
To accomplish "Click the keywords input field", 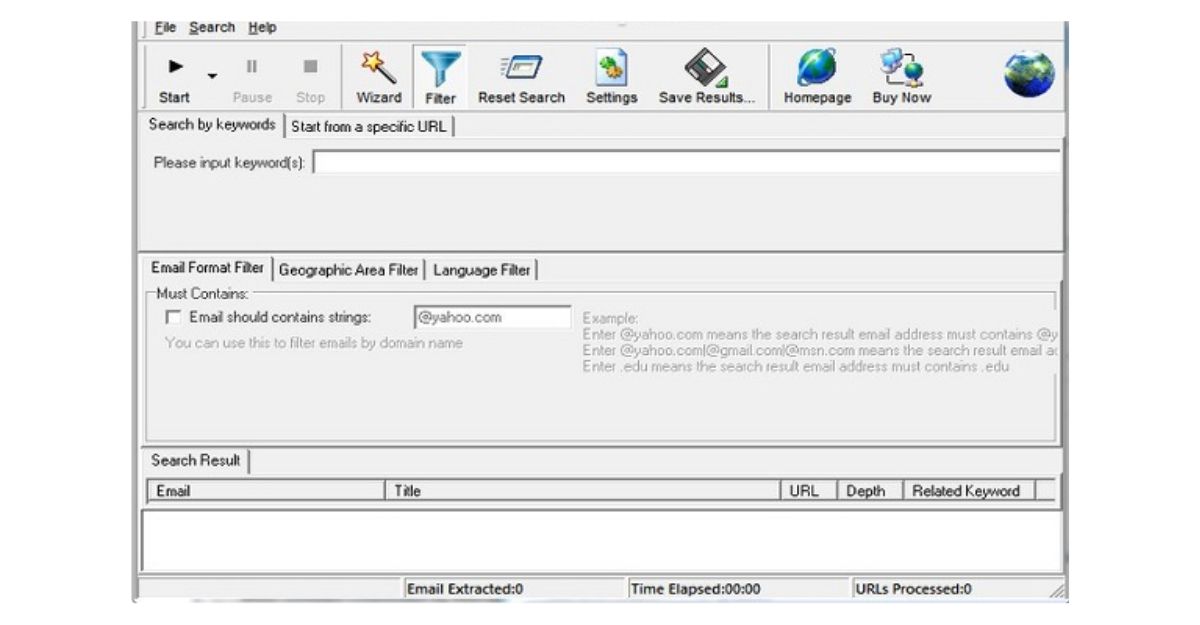I will click(690, 161).
